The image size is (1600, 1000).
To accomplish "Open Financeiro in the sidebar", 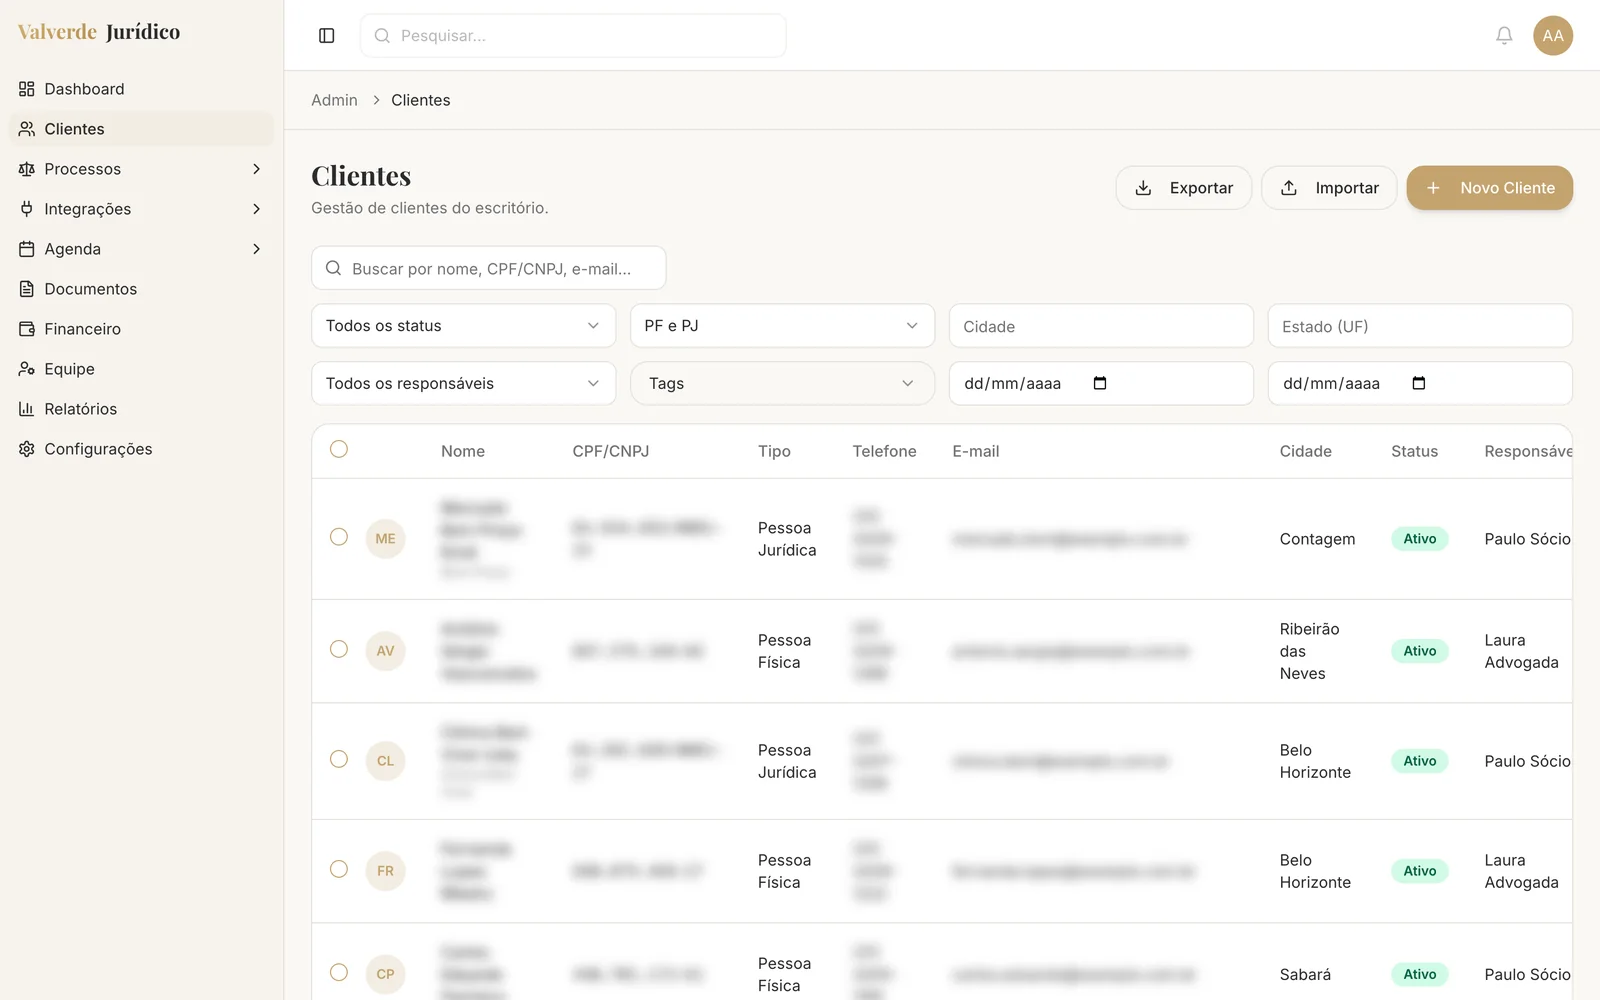I will (x=141, y=329).
